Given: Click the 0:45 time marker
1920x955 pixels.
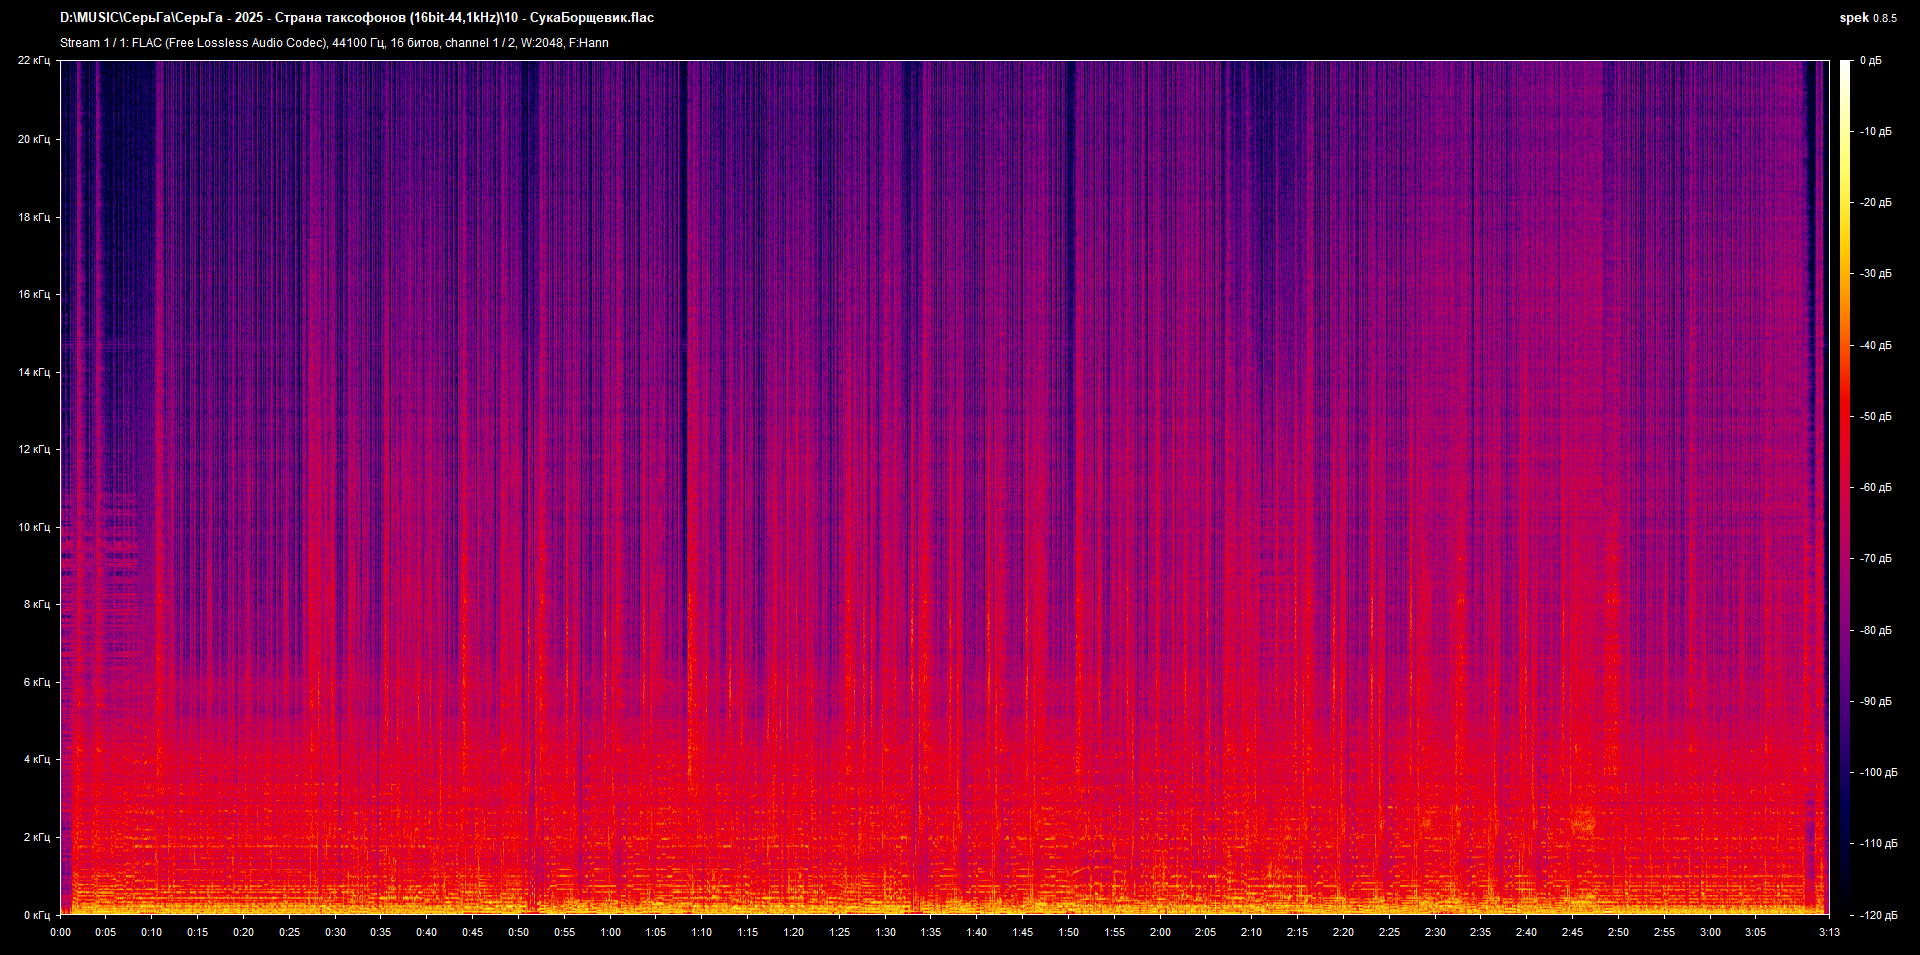Looking at the screenshot, I should (472, 933).
